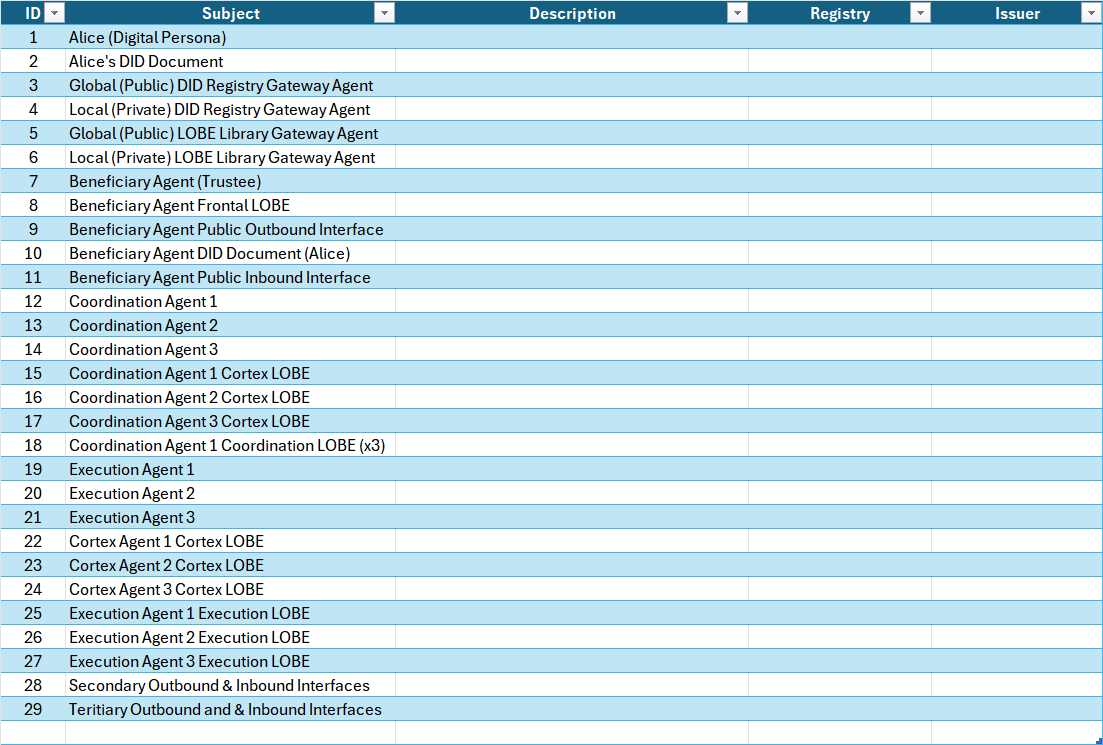Image resolution: width=1103 pixels, height=745 pixels.
Task: Select Execution Agent 3 Execution LOBE cell
Action: click(189, 662)
